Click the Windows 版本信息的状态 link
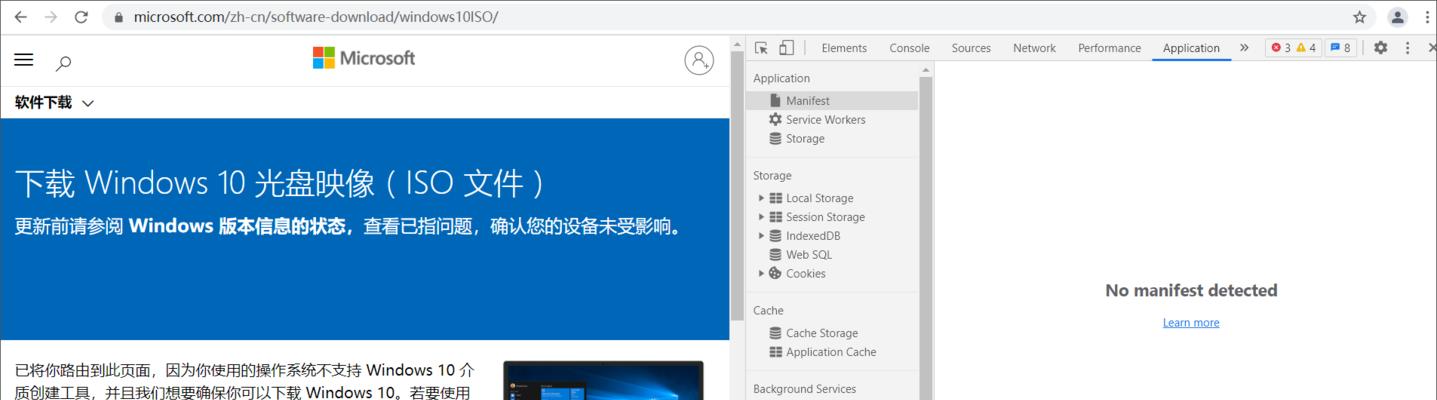1437x400 pixels. click(x=237, y=227)
